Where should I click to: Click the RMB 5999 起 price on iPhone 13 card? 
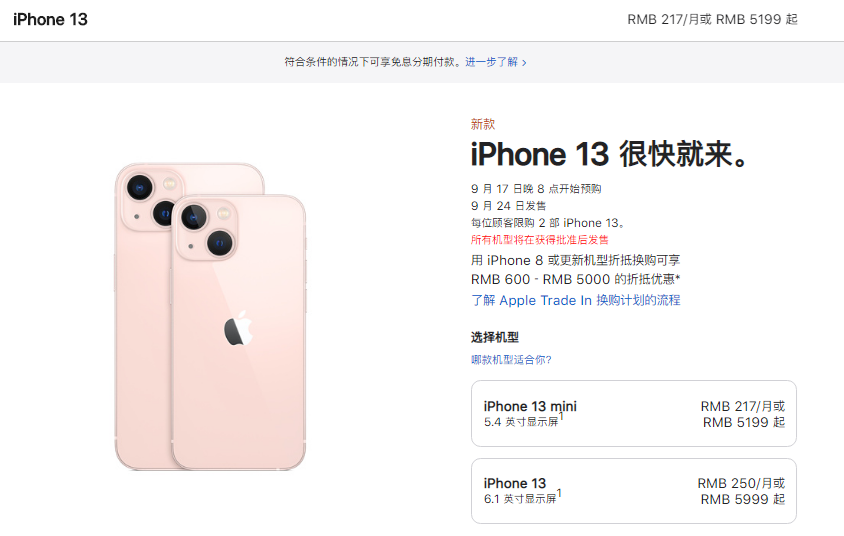742,499
